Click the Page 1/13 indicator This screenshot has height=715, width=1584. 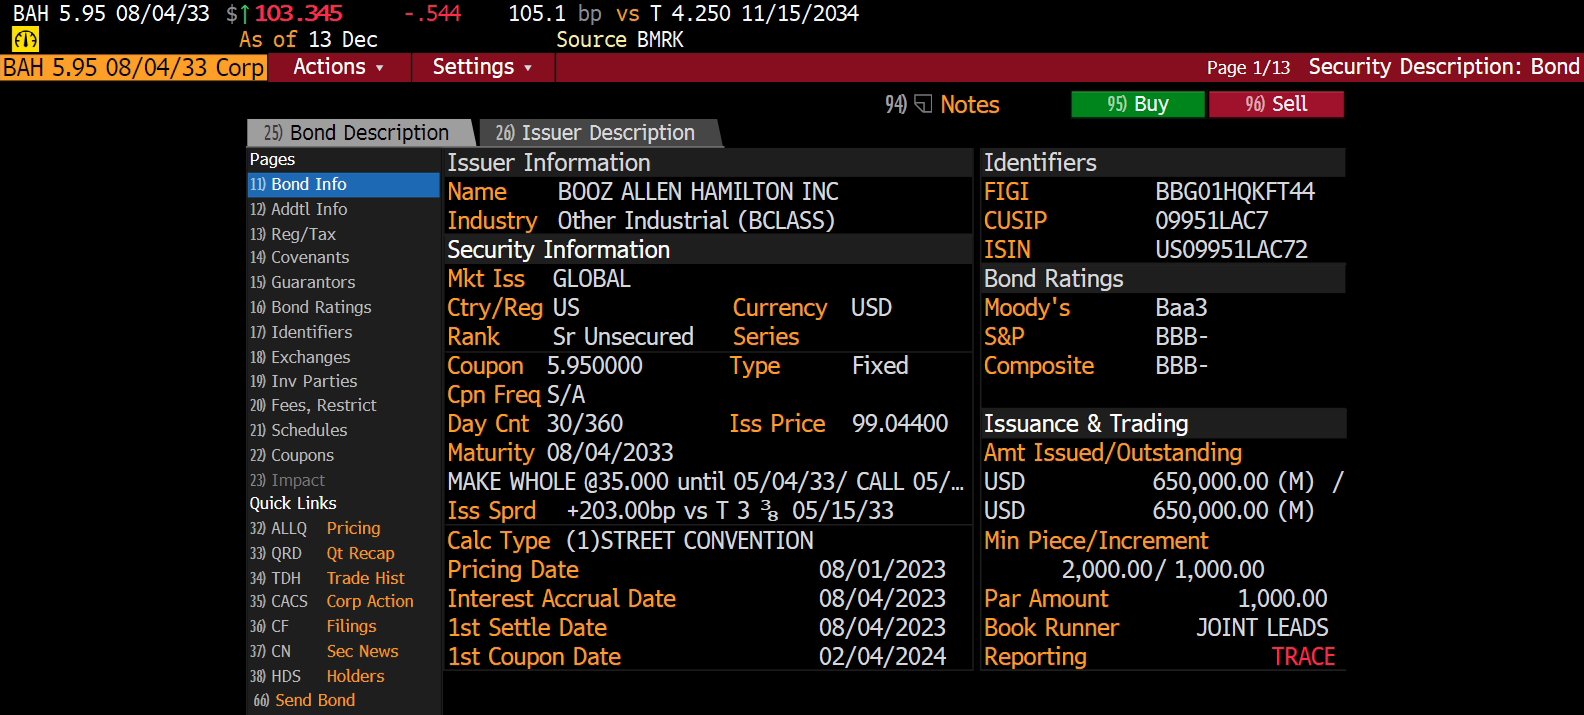tap(1248, 68)
